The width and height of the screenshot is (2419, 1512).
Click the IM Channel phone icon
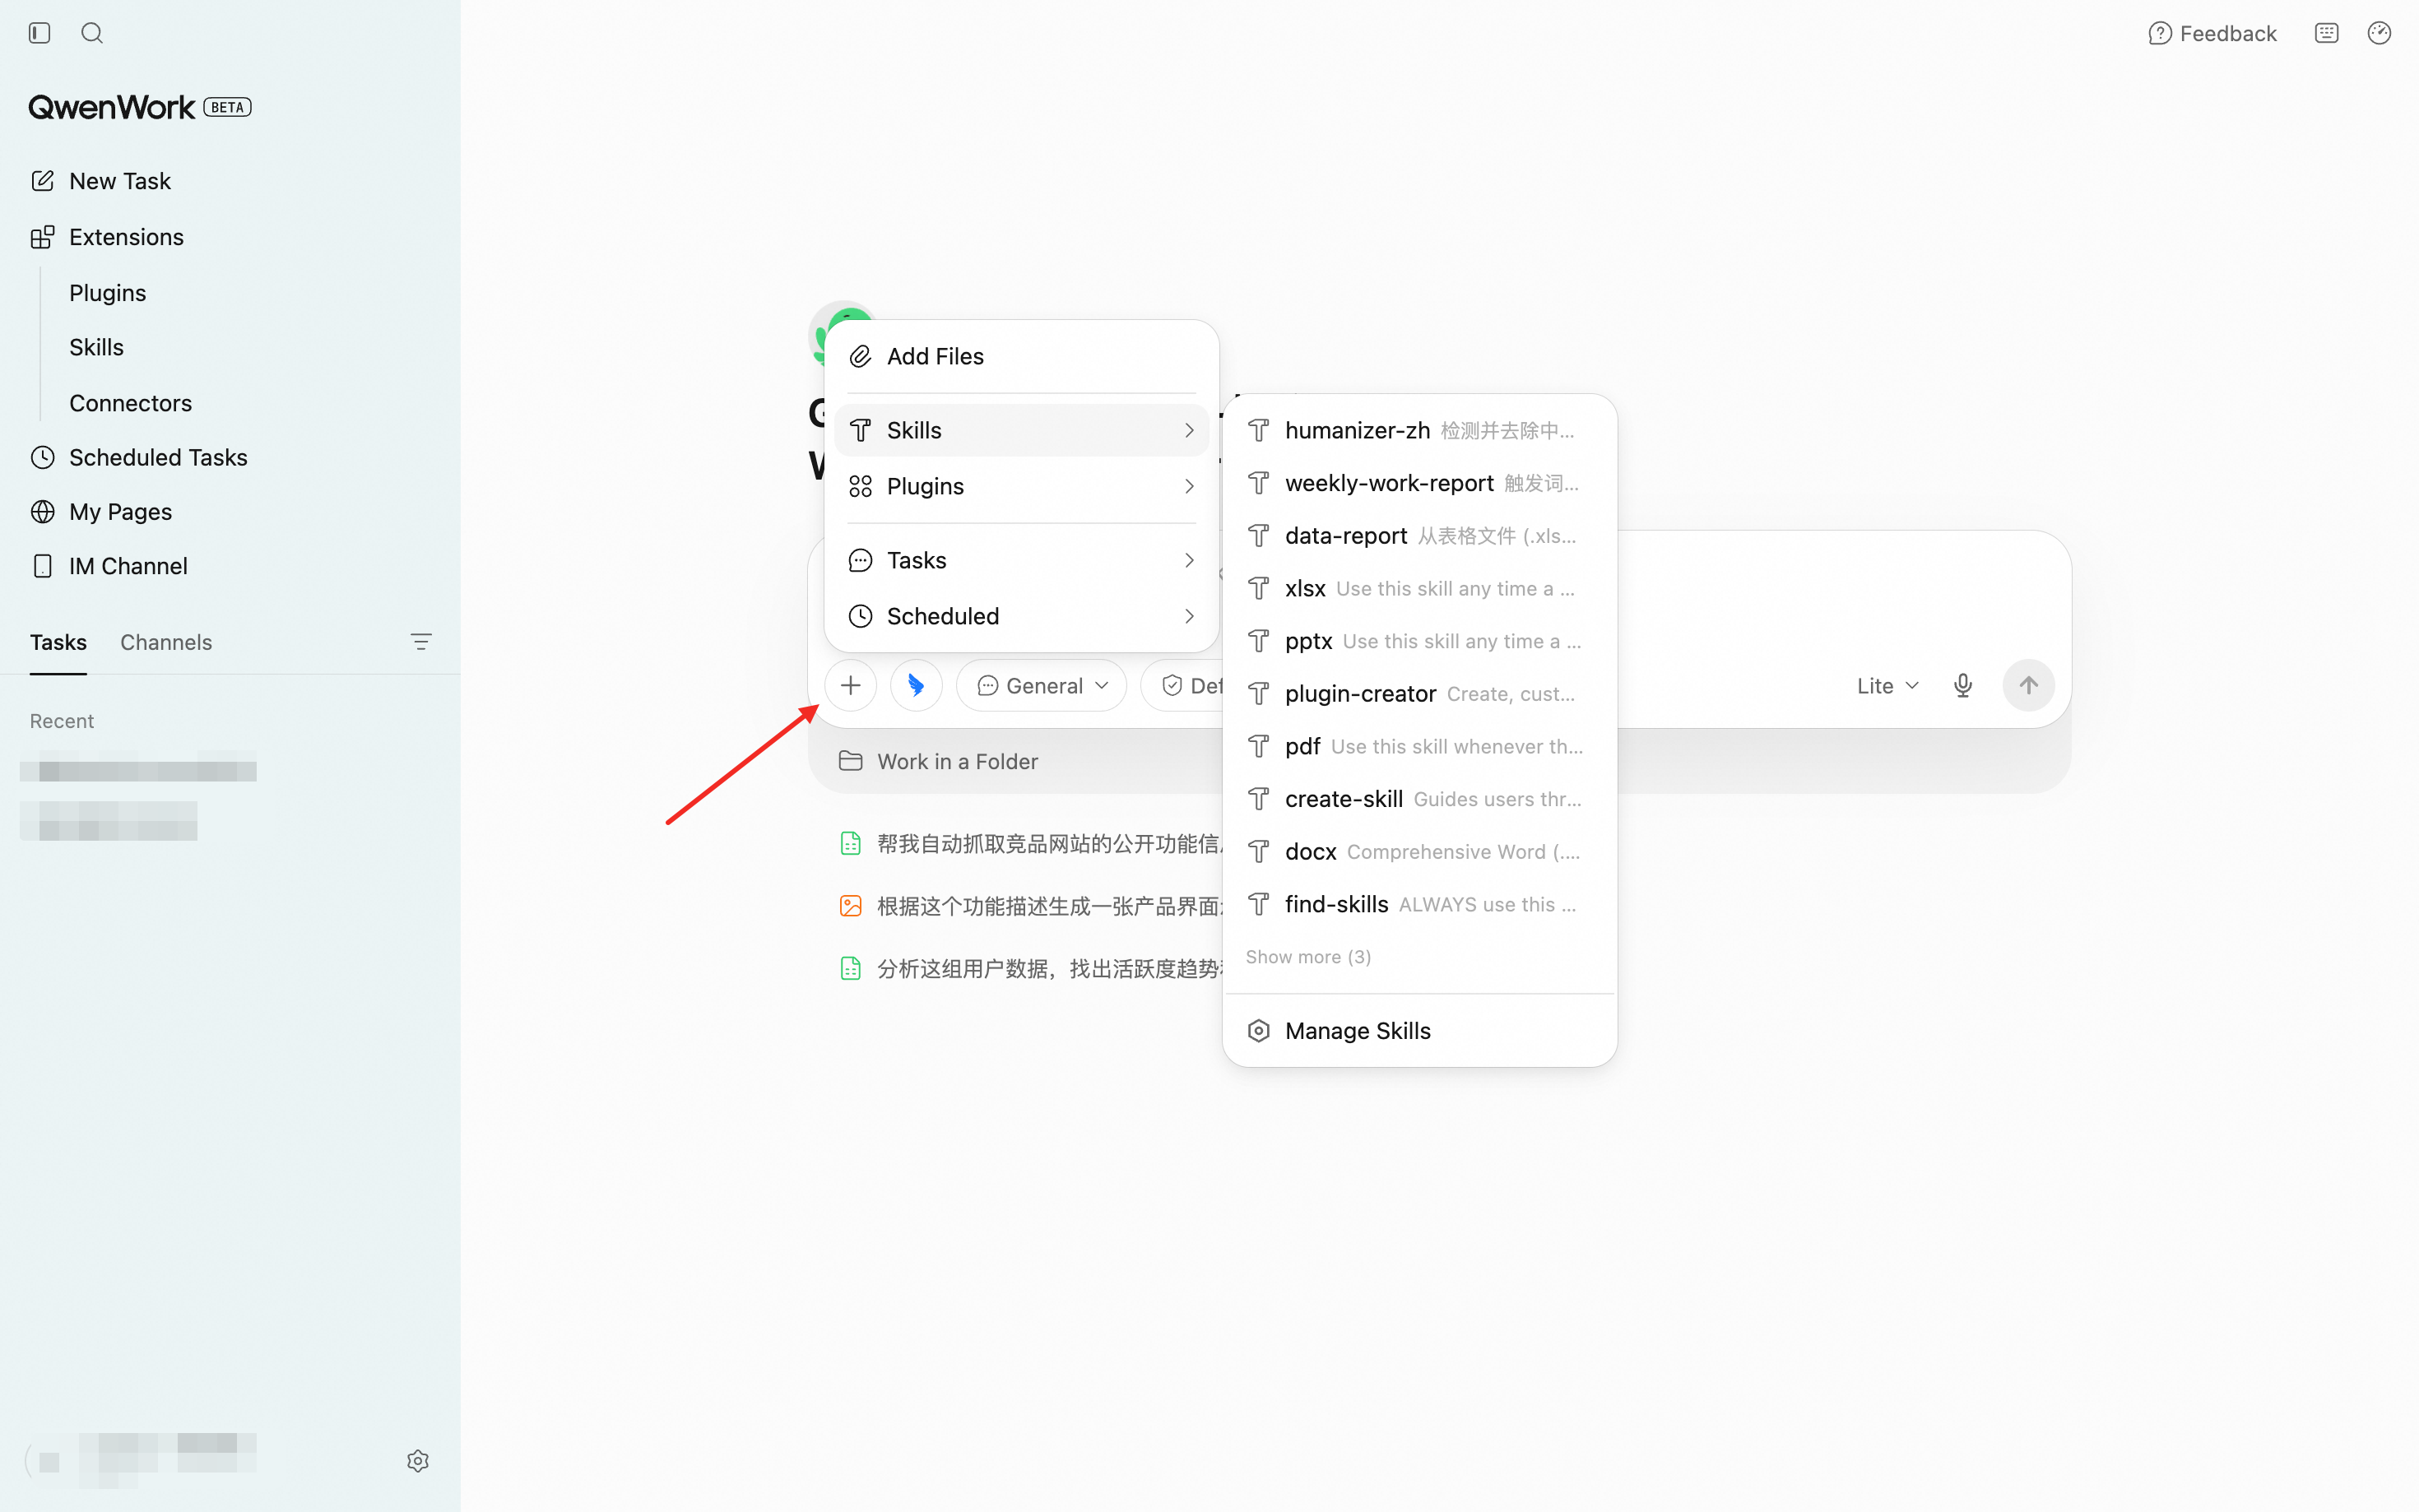(42, 566)
